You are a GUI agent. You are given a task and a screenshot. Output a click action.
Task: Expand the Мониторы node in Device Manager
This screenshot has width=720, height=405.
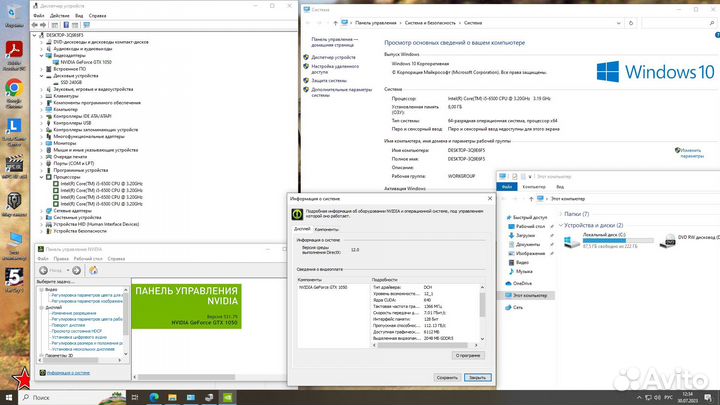click(42, 143)
